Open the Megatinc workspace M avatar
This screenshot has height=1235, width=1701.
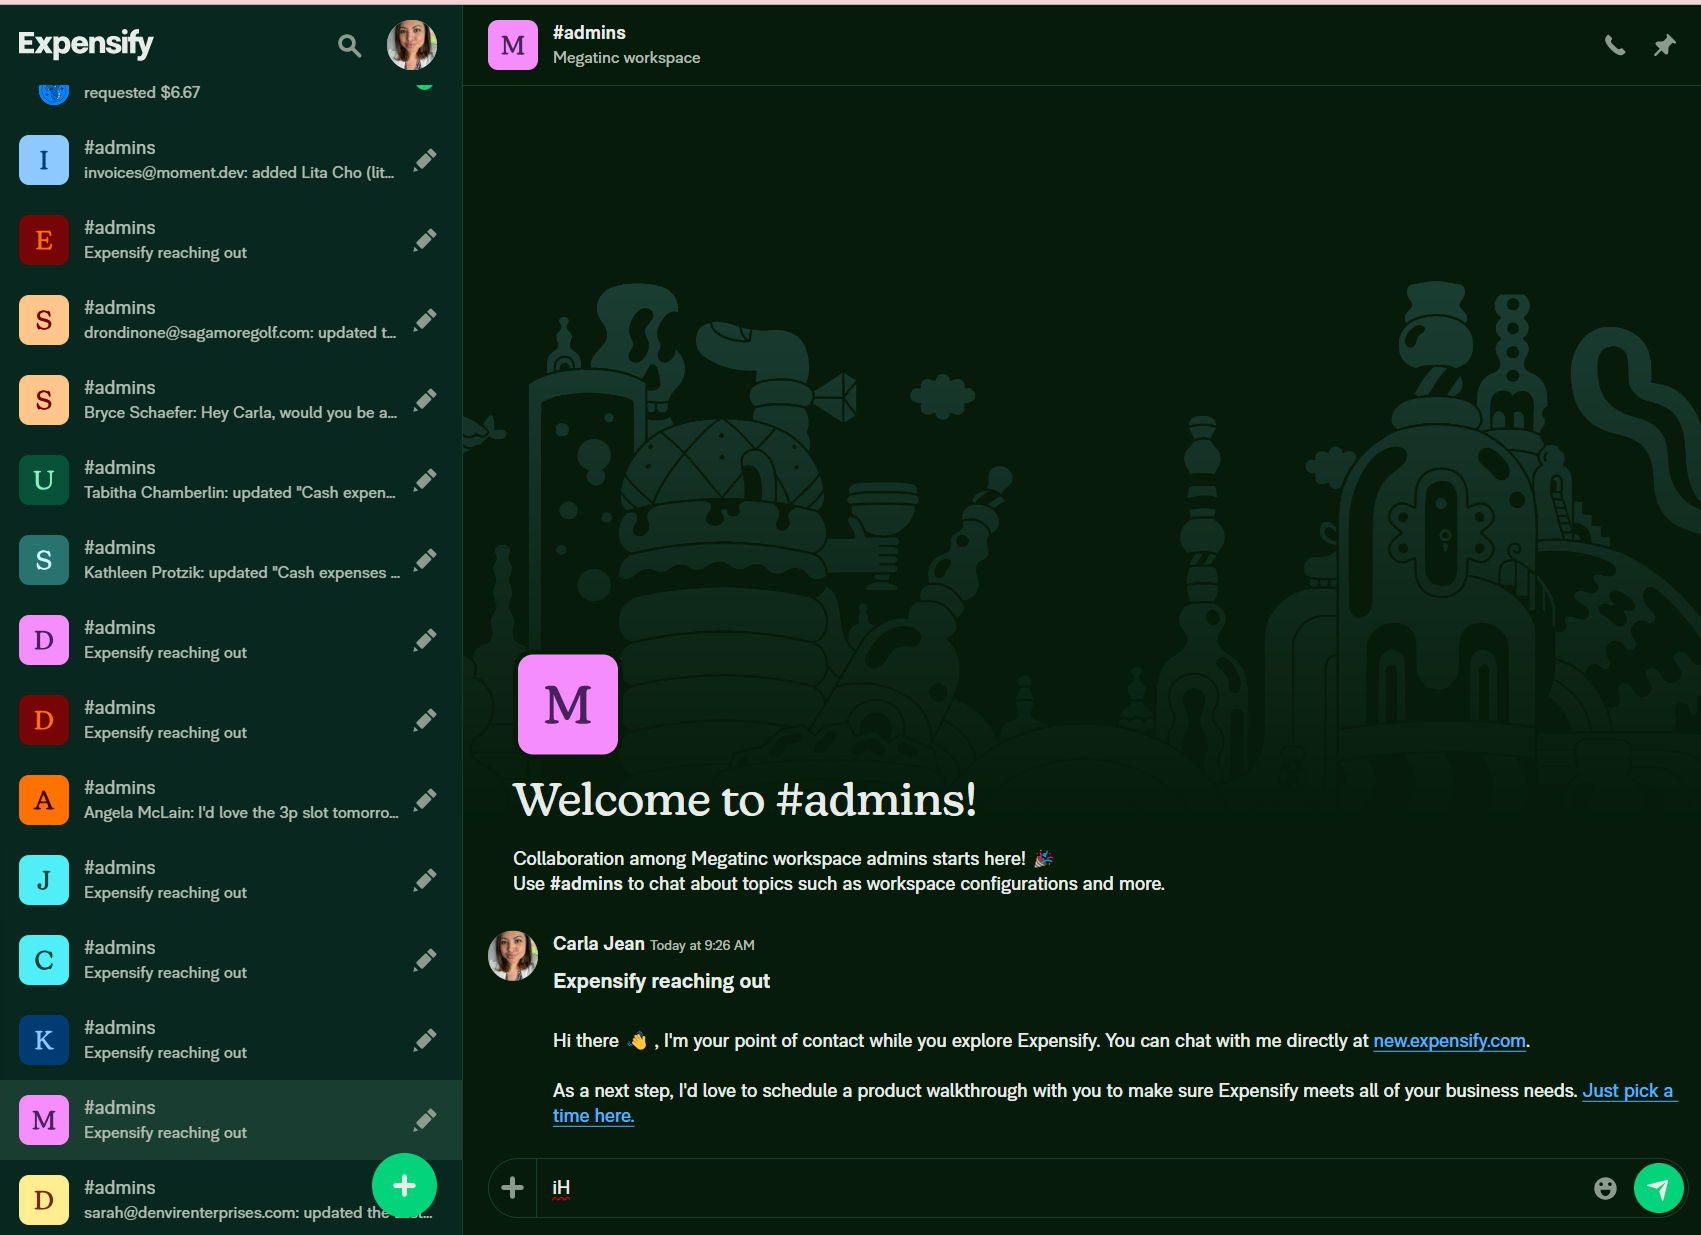coord(512,44)
